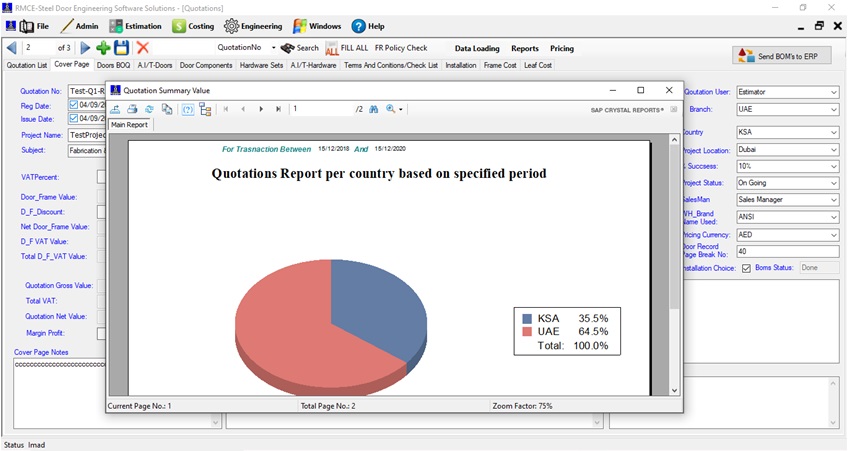
Task: Go to previous report page
Action: click(243, 109)
